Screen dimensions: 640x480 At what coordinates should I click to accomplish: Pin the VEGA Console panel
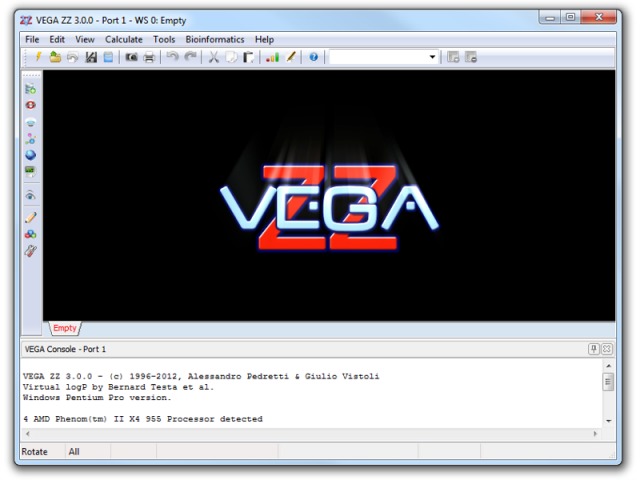coord(593,349)
